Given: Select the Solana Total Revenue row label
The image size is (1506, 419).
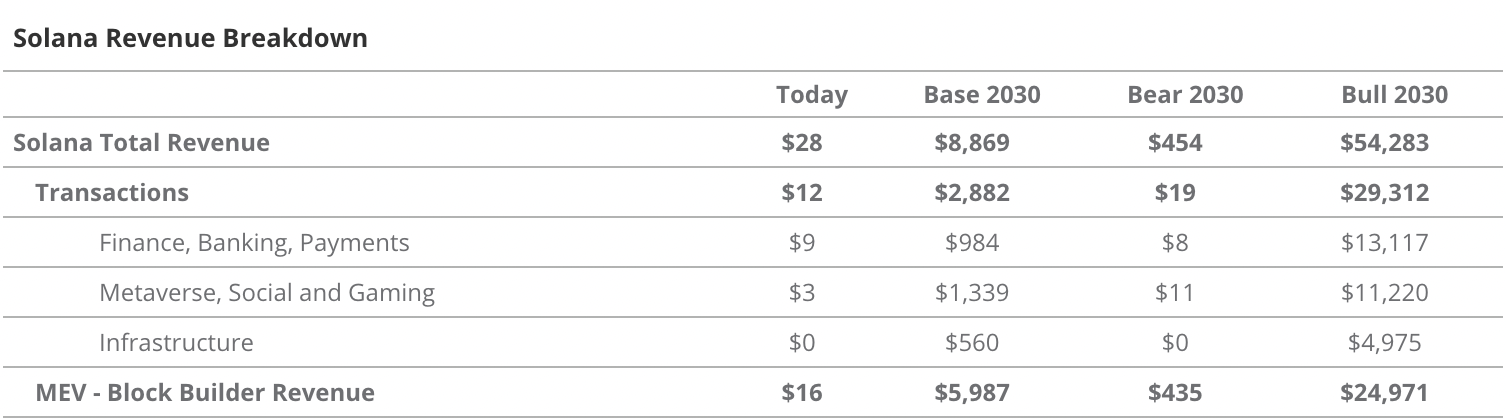Looking at the screenshot, I should pos(141,142).
